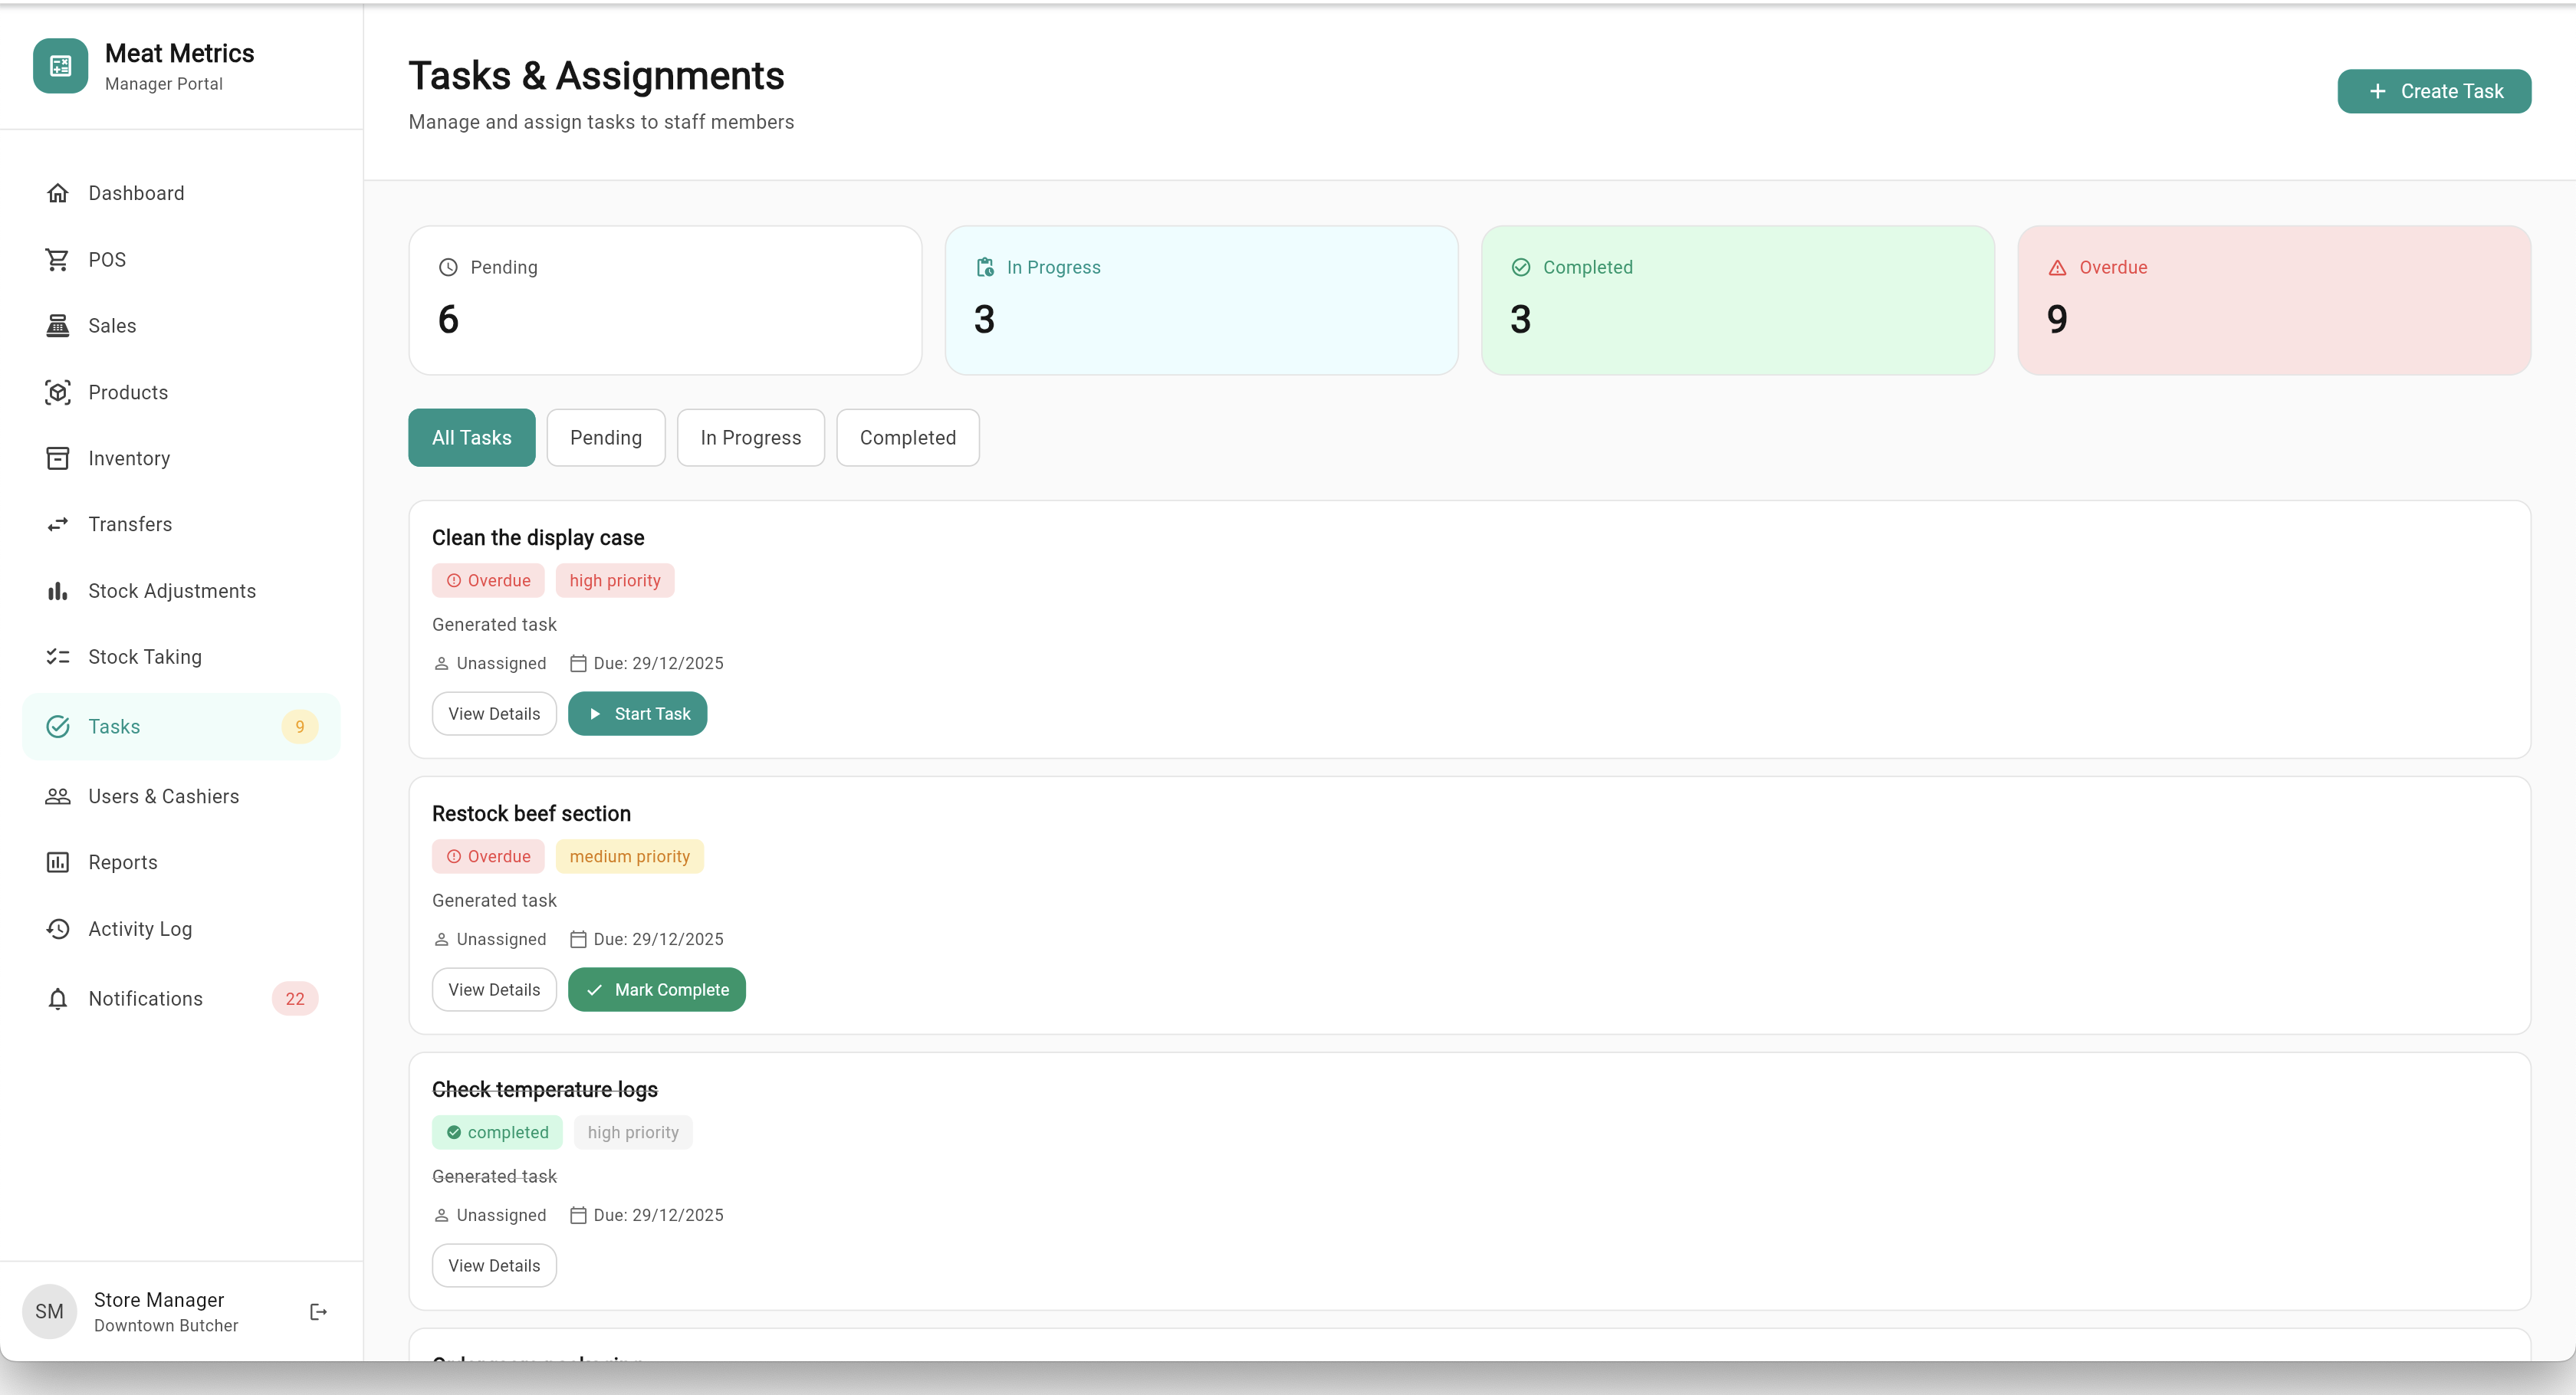Click the Overdue summary card
Viewport: 2576px width, 1395px height.
click(x=2273, y=300)
